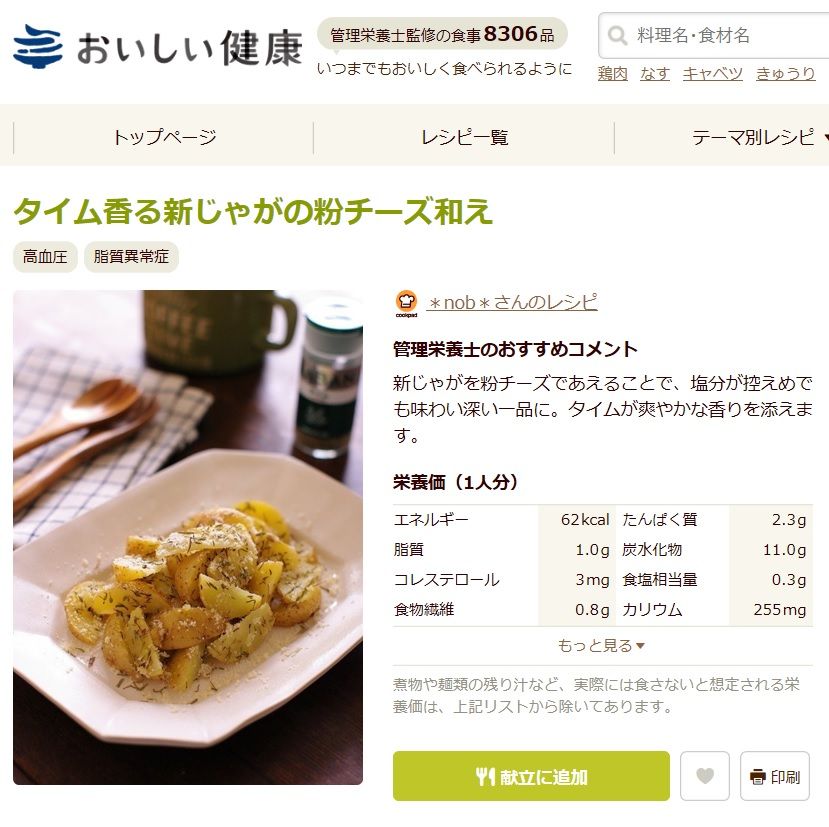The height and width of the screenshot is (827, 829).
Task: Click the potato dish photo
Action: 188,537
